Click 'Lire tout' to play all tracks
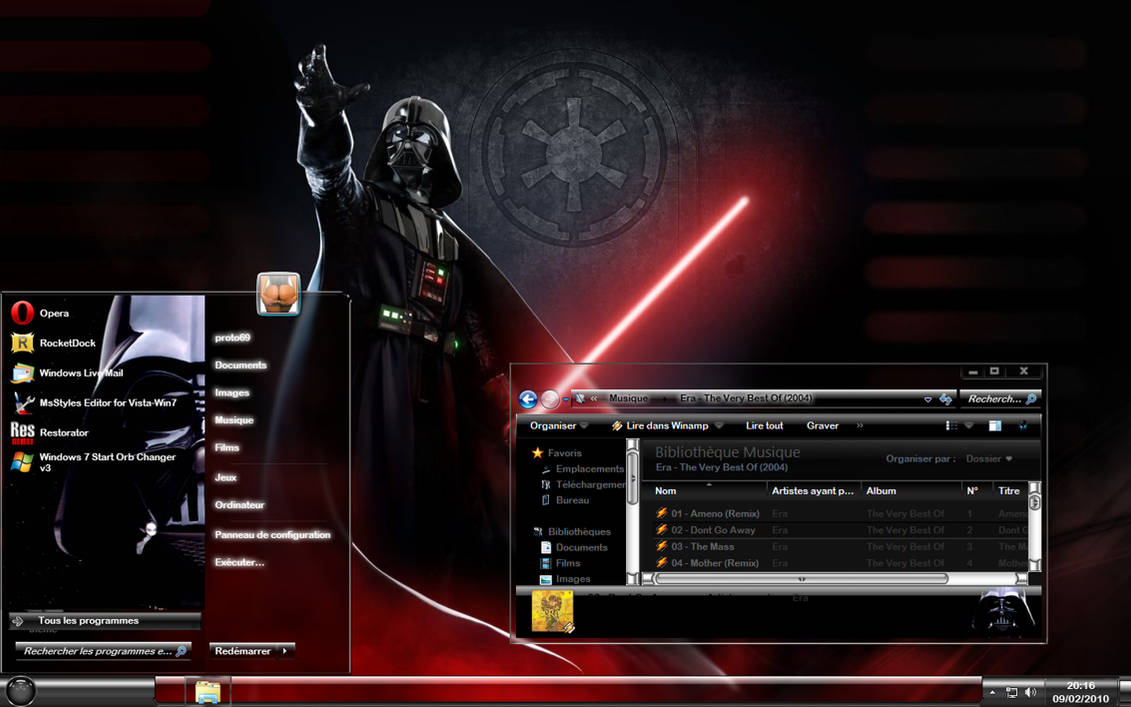This screenshot has height=707, width=1131. click(763, 425)
